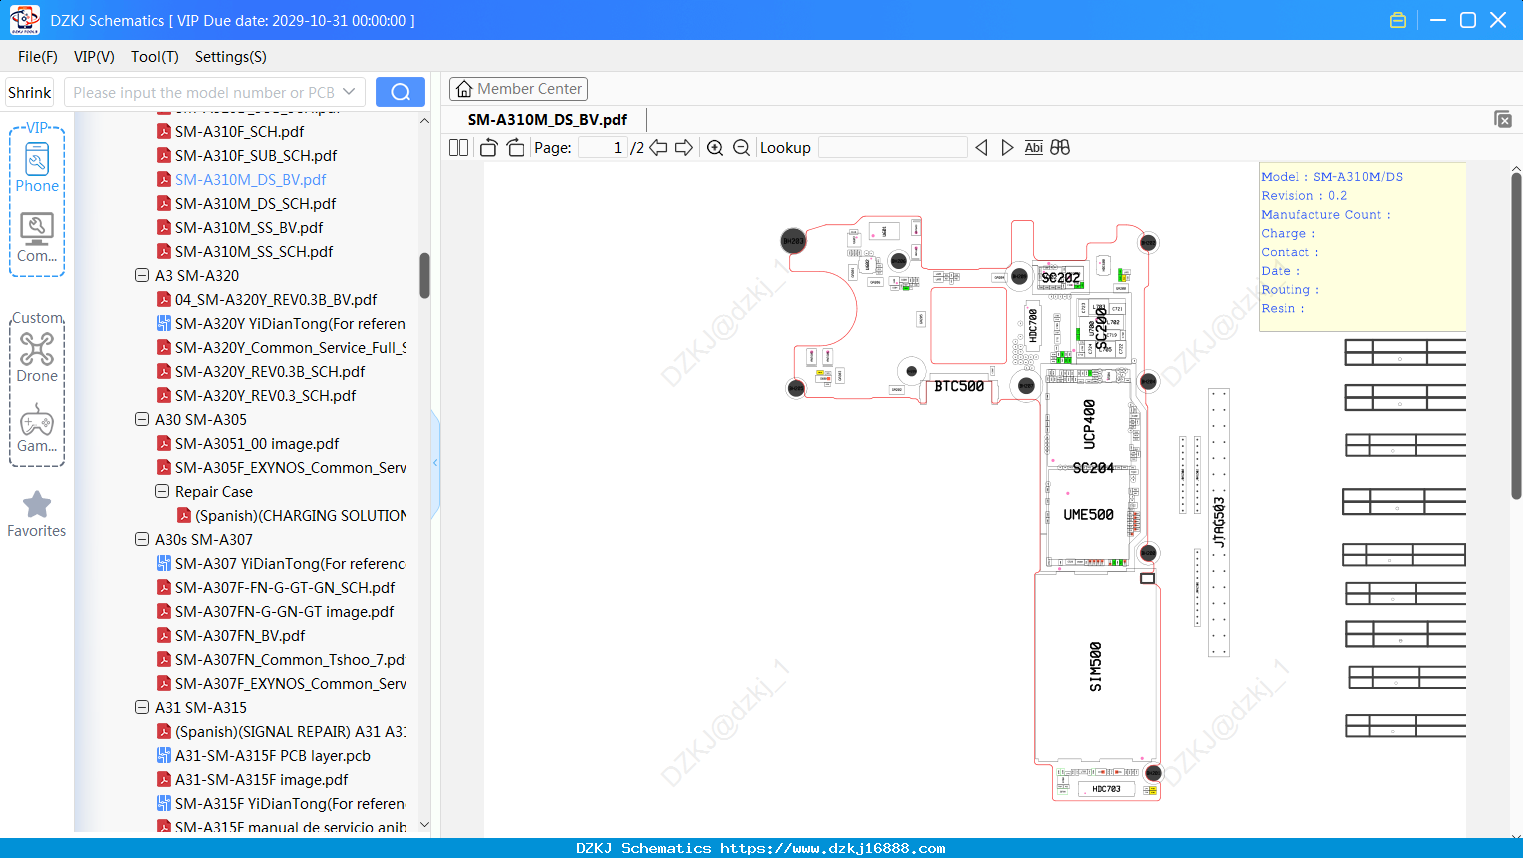The height and width of the screenshot is (858, 1523).
Task: Open model number dropdown arrow
Action: [x=349, y=92]
